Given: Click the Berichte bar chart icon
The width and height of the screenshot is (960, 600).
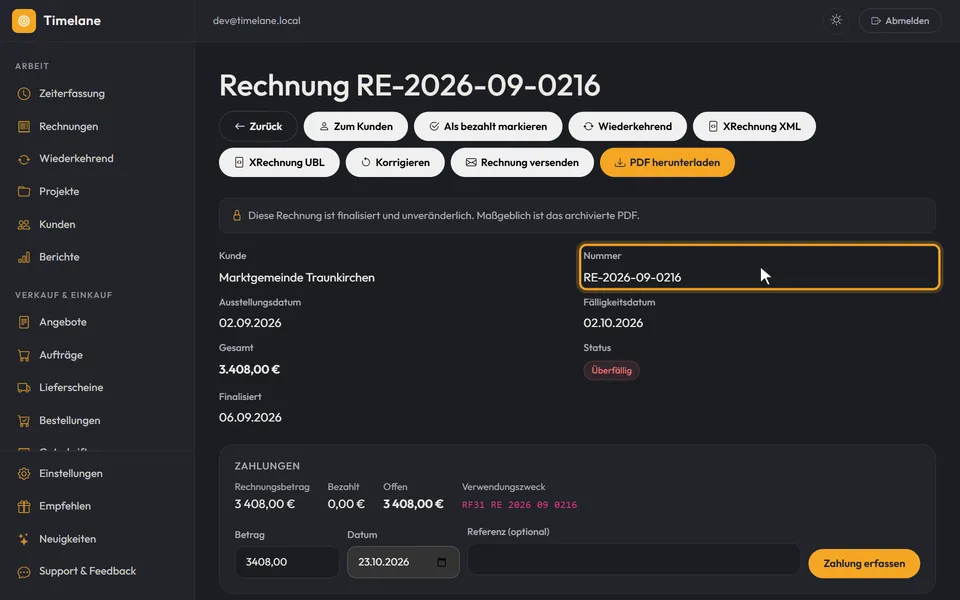Looking at the screenshot, I should 24,257.
